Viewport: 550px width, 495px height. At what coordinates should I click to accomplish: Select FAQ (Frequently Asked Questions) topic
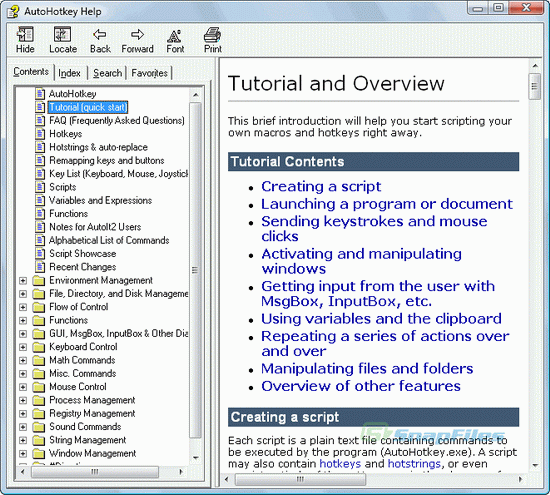pyautogui.click(x=117, y=121)
